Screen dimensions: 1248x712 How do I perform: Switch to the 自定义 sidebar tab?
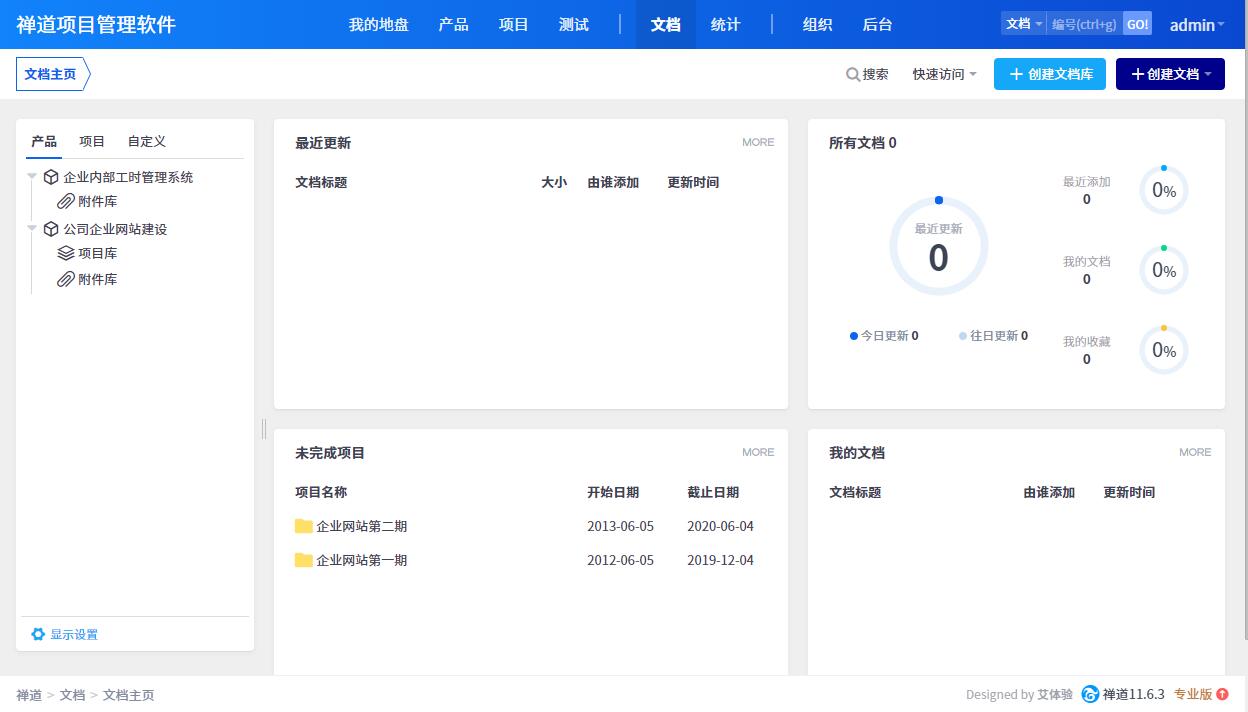147,142
